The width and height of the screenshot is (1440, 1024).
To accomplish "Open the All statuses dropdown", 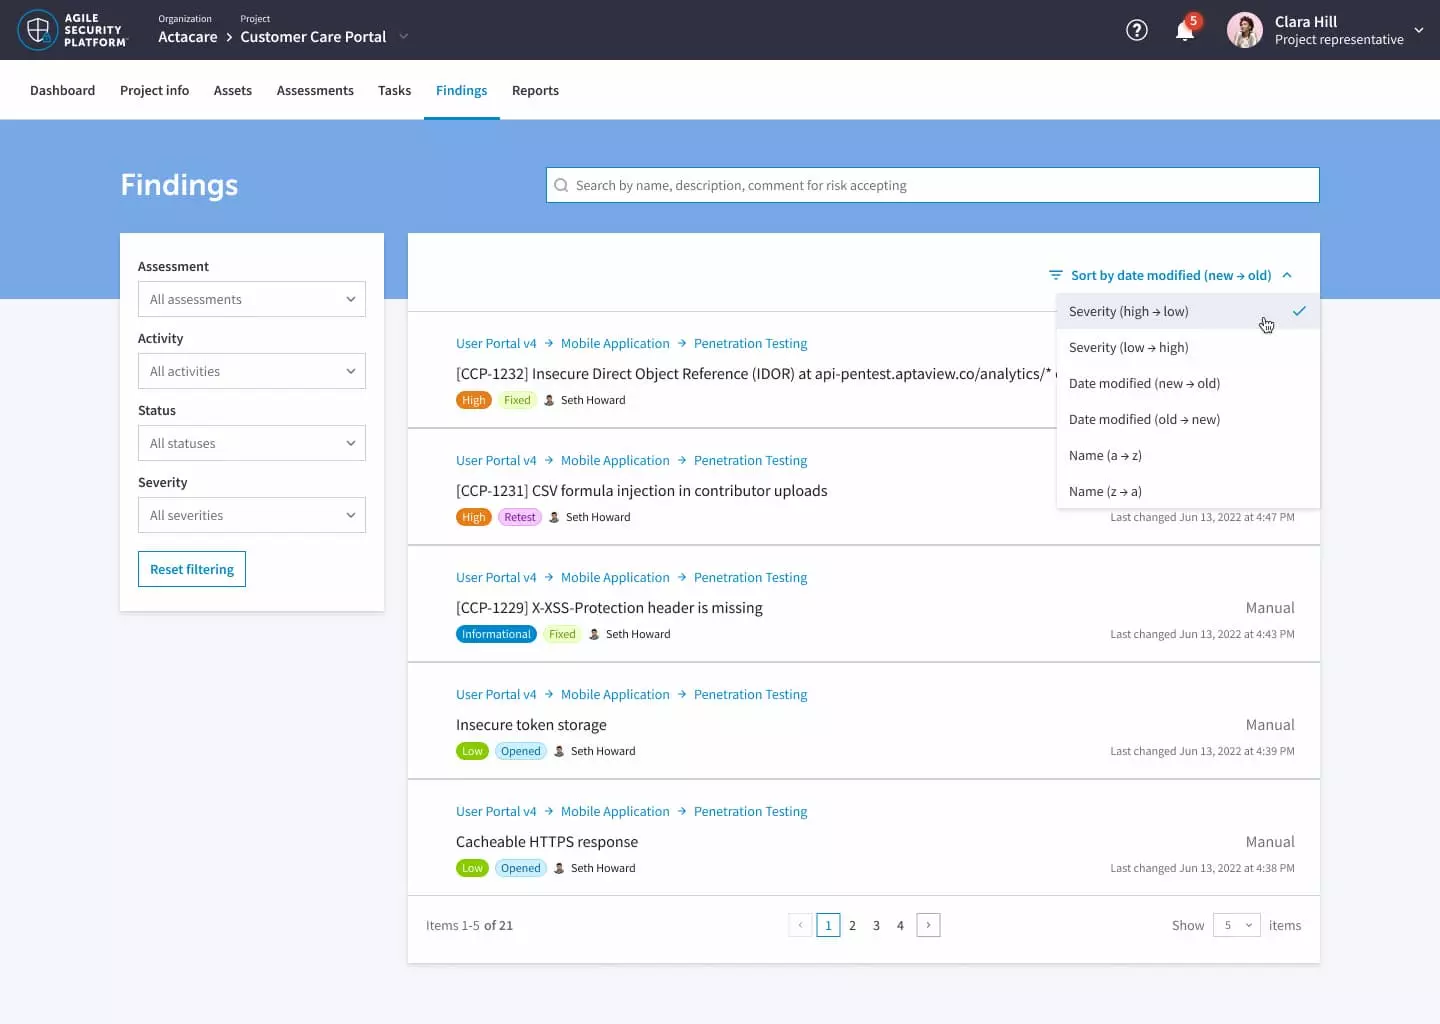I will click(x=252, y=443).
